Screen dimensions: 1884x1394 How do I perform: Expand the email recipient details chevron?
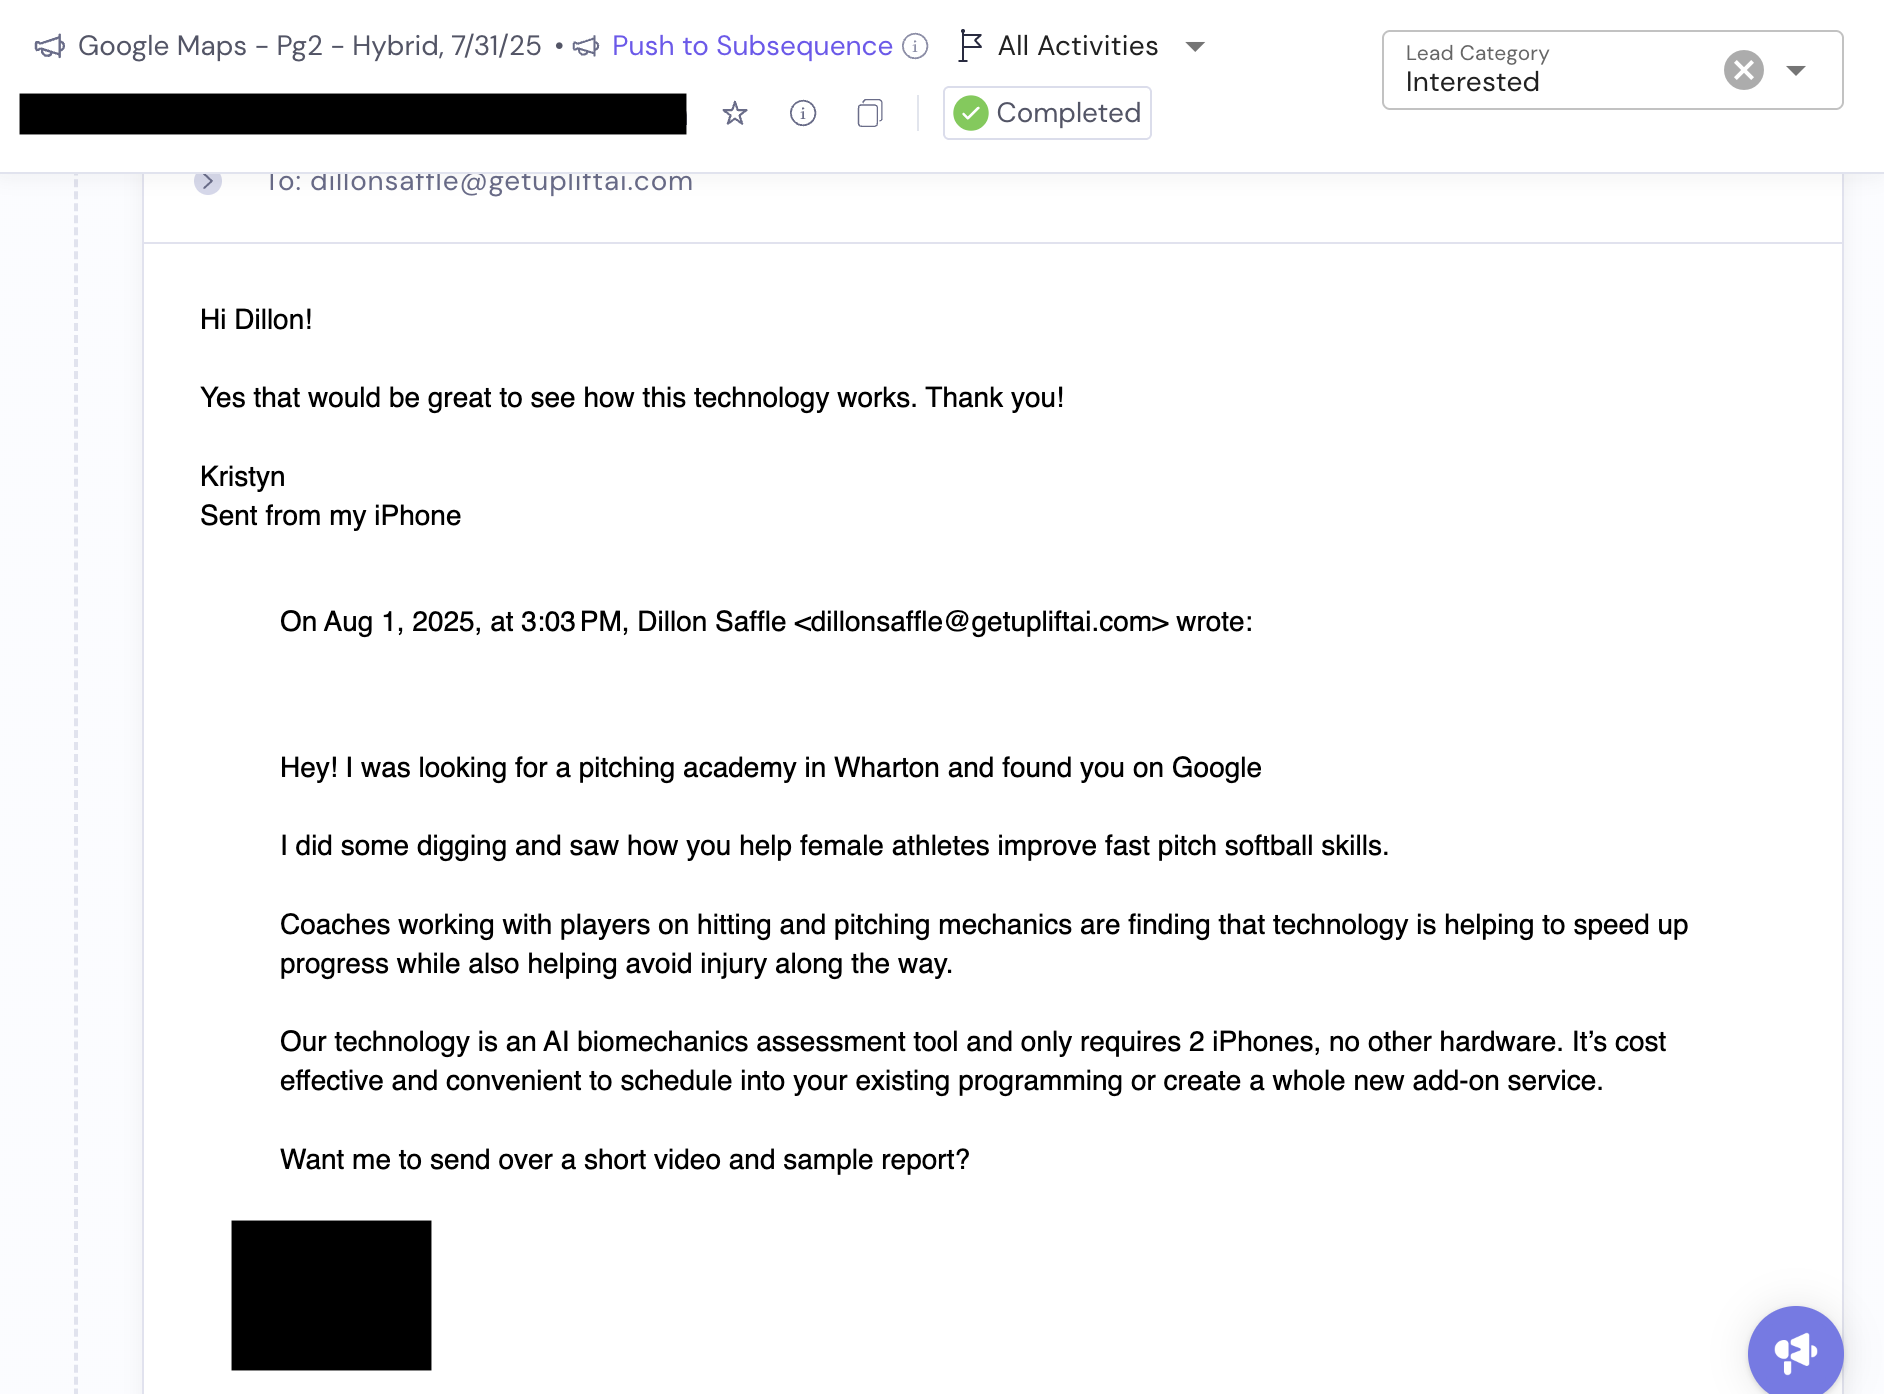click(x=208, y=181)
